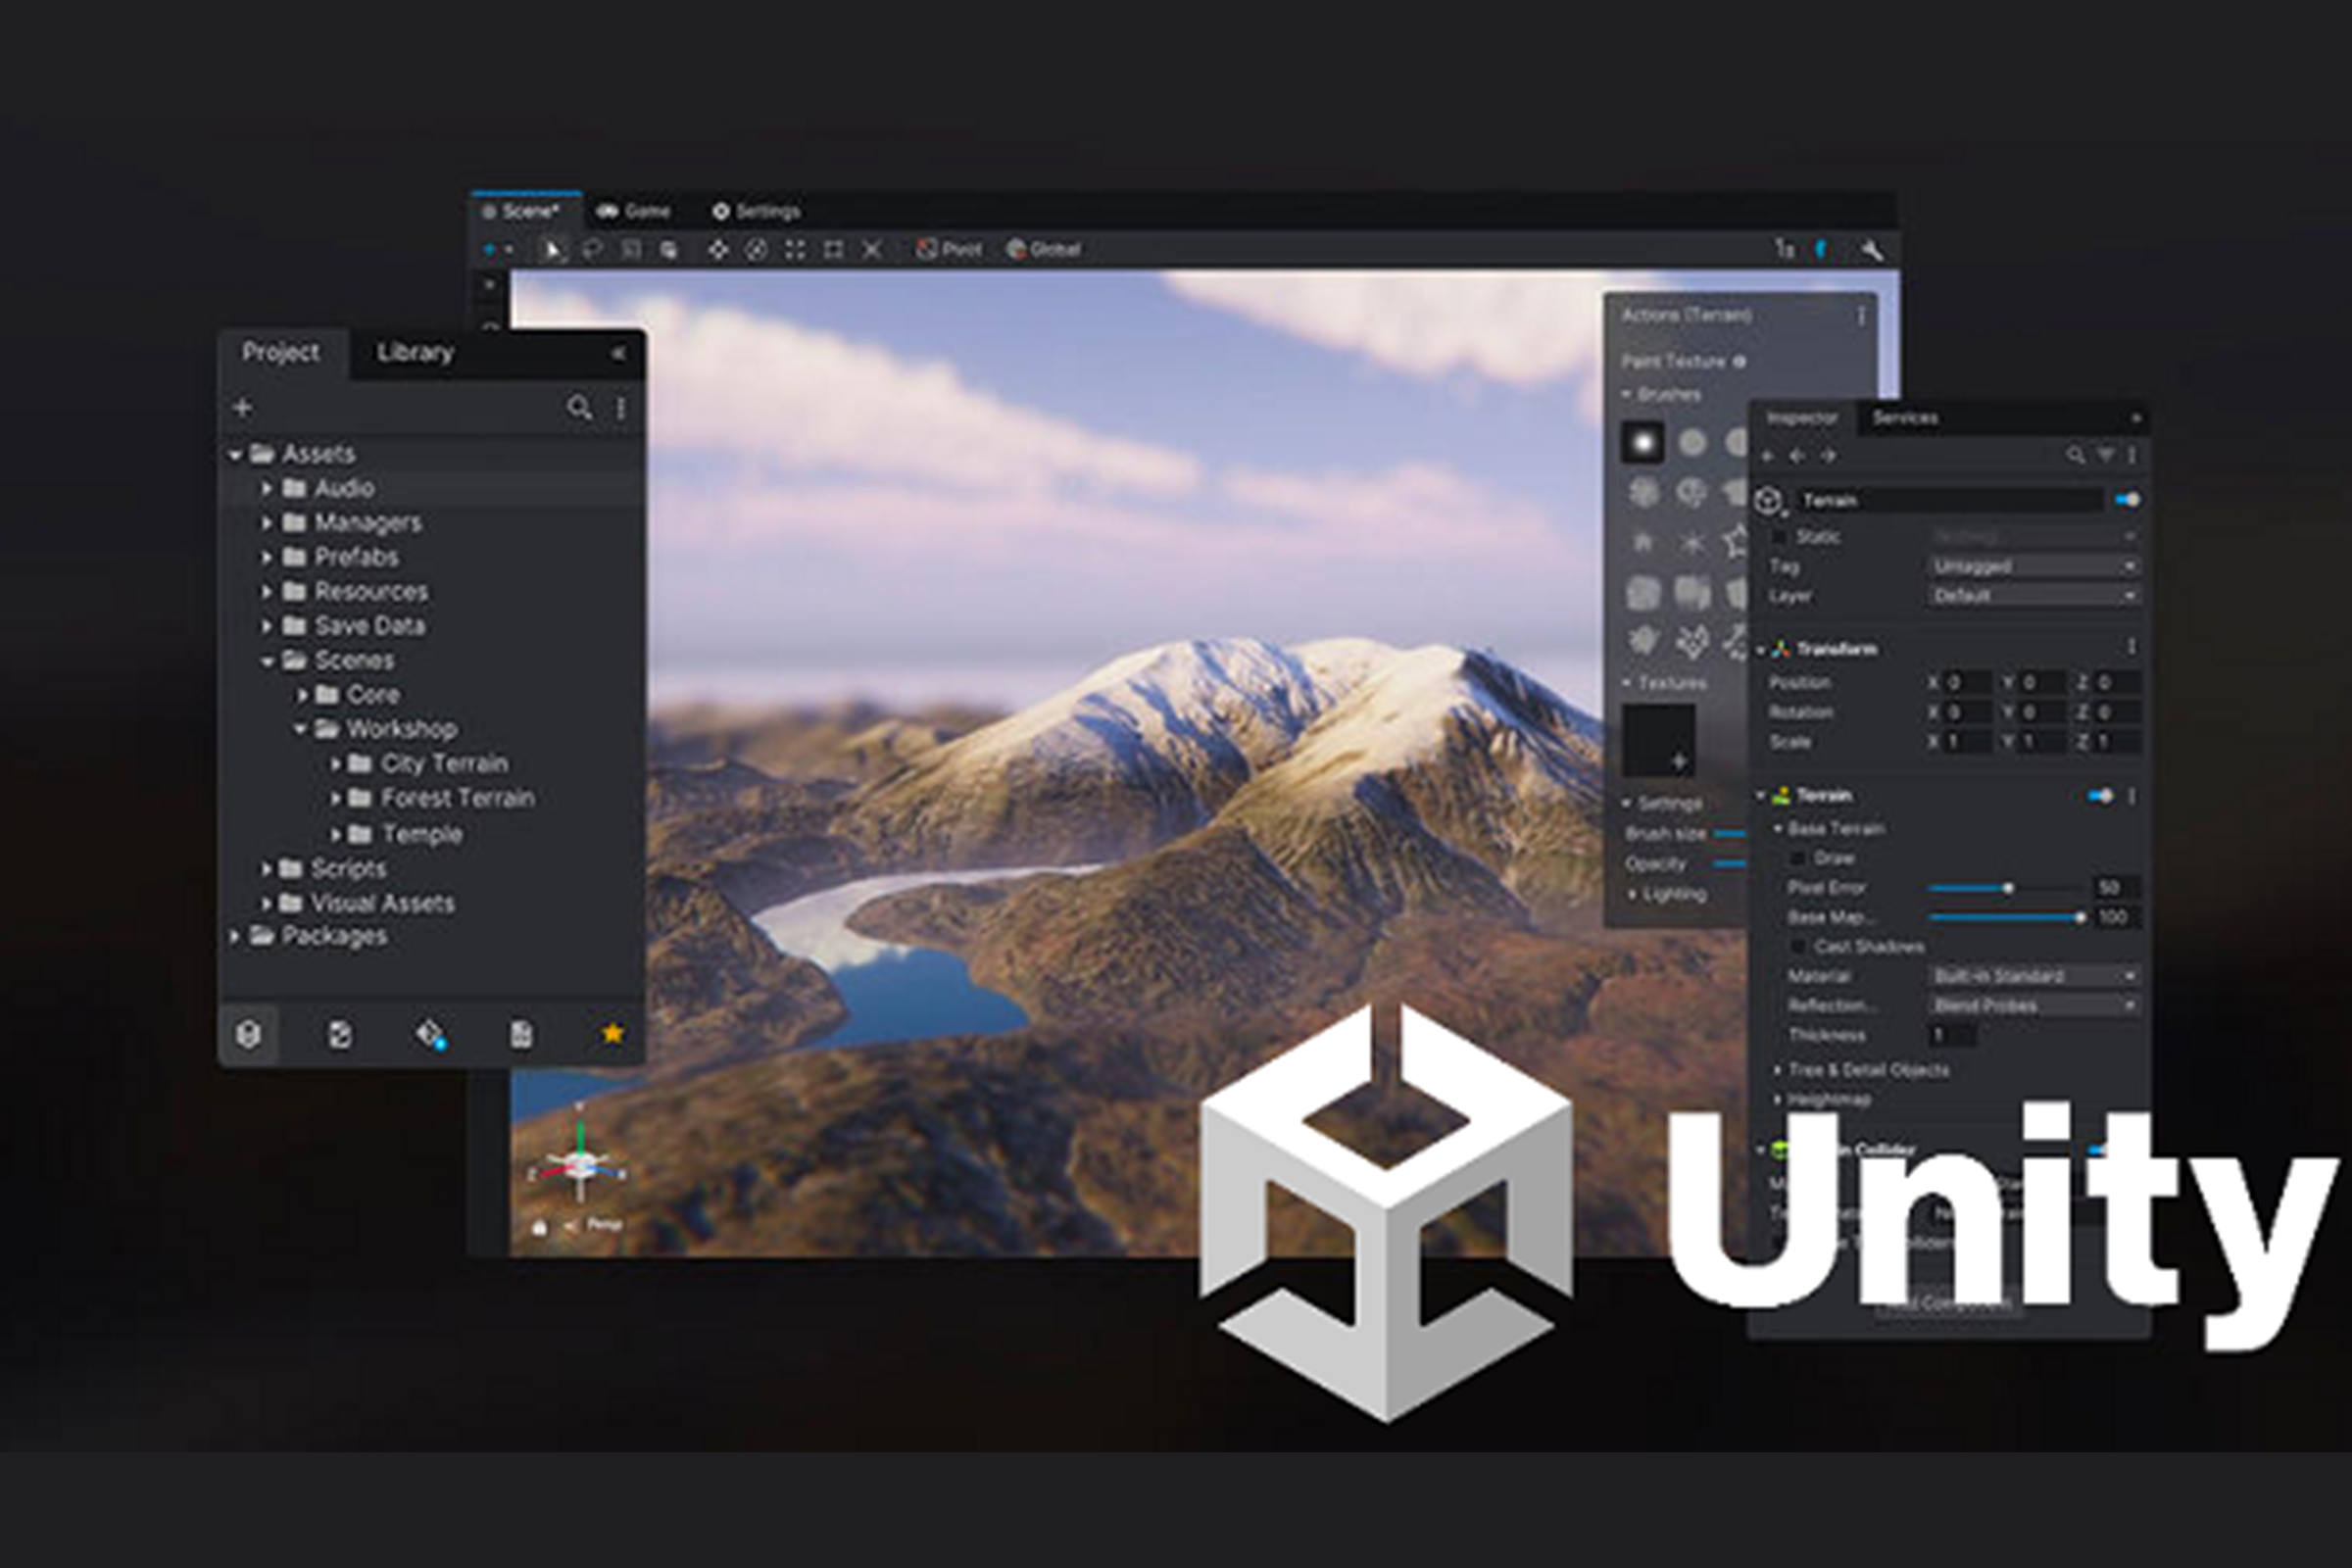The image size is (2352, 1568).
Task: Click the Inspector search magnifier icon
Action: pos(2075,455)
